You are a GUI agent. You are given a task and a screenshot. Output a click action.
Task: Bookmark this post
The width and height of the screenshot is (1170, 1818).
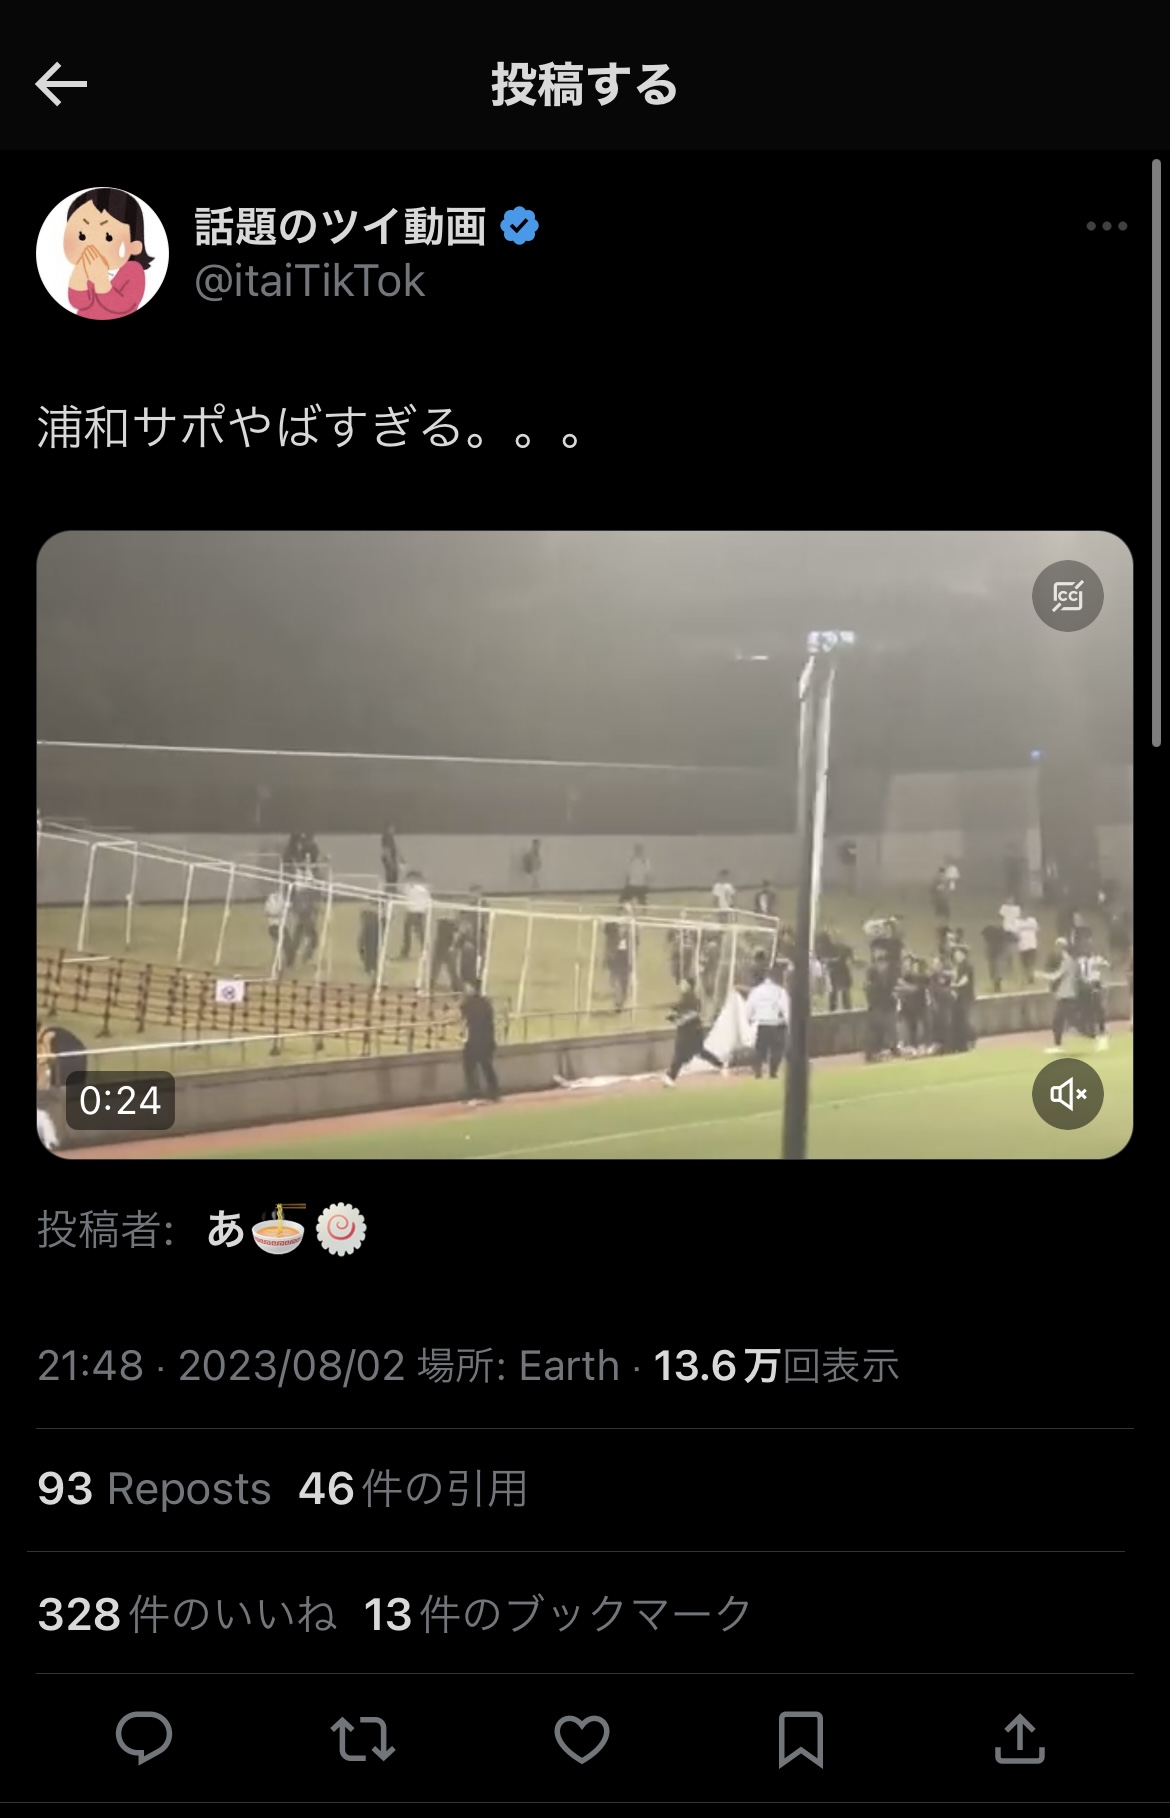pyautogui.click(x=800, y=1739)
